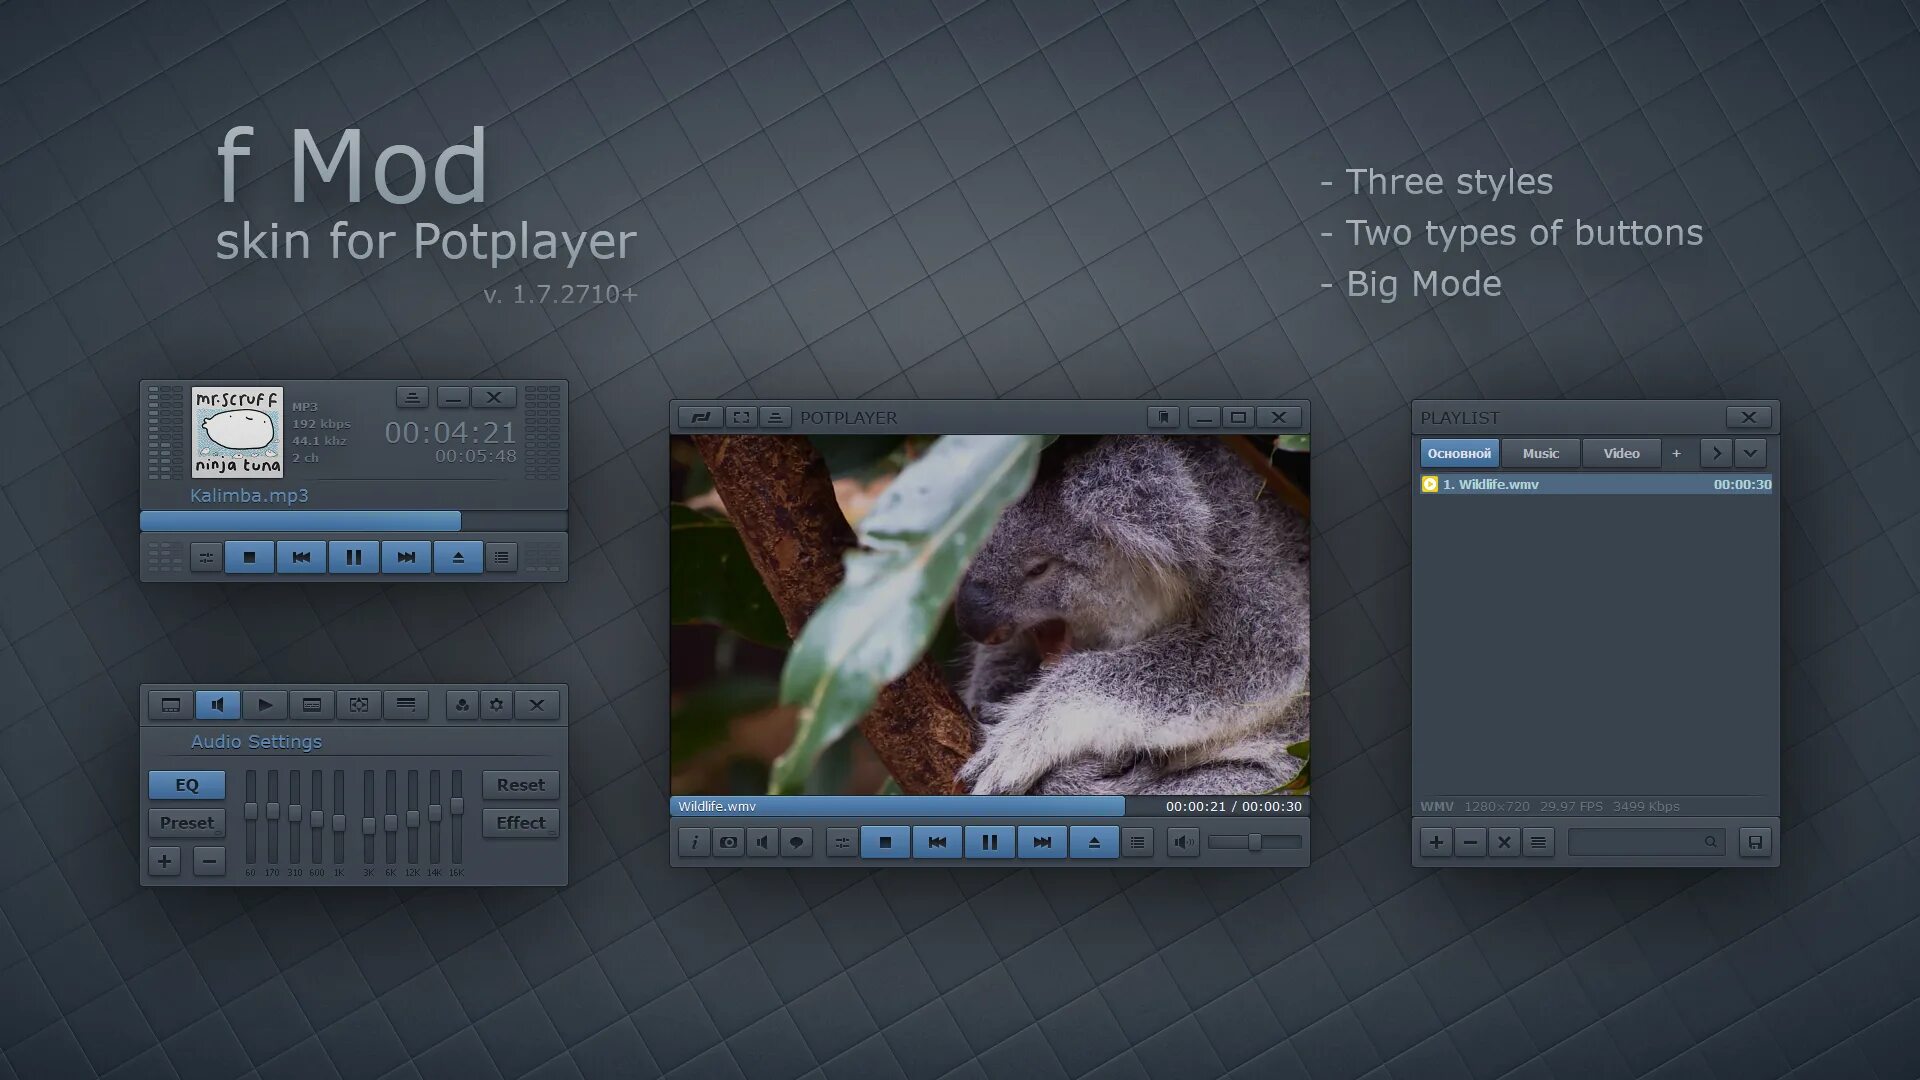Open the settings gear in the Audio Settings panel

(x=496, y=705)
